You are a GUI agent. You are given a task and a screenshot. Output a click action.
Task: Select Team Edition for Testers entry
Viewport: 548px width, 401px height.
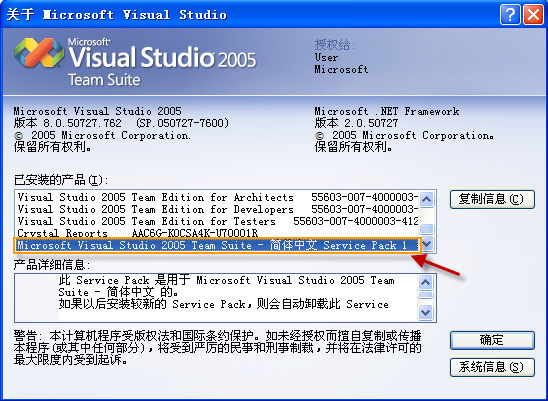point(217,221)
